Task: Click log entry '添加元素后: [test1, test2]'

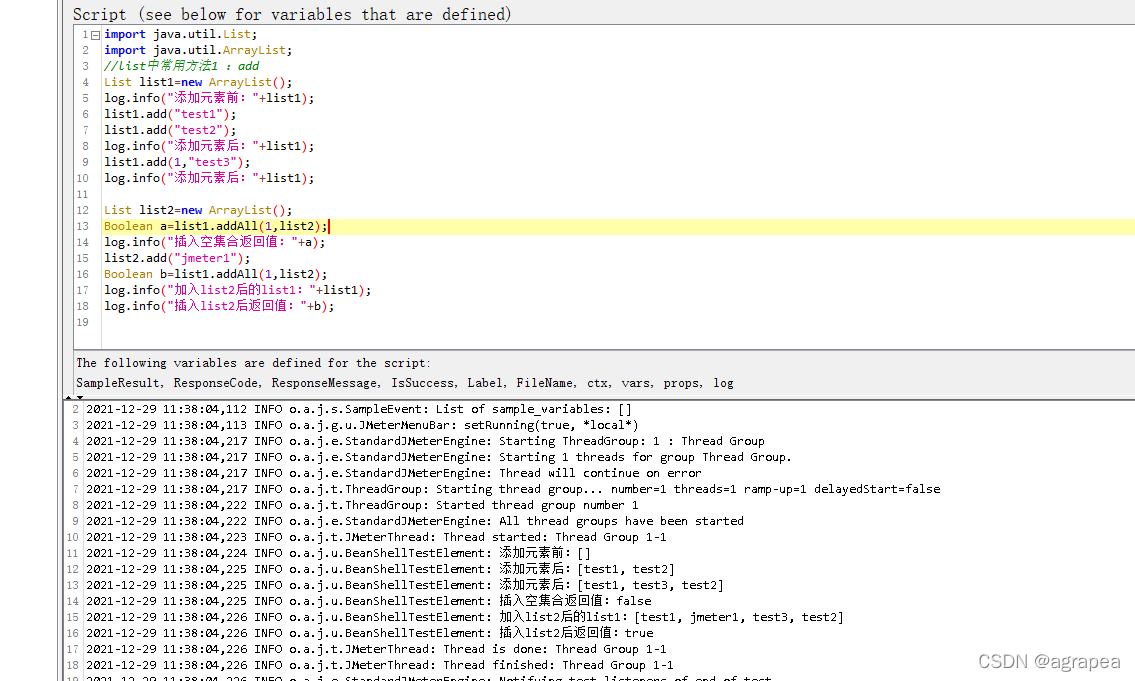Action: pos(380,568)
